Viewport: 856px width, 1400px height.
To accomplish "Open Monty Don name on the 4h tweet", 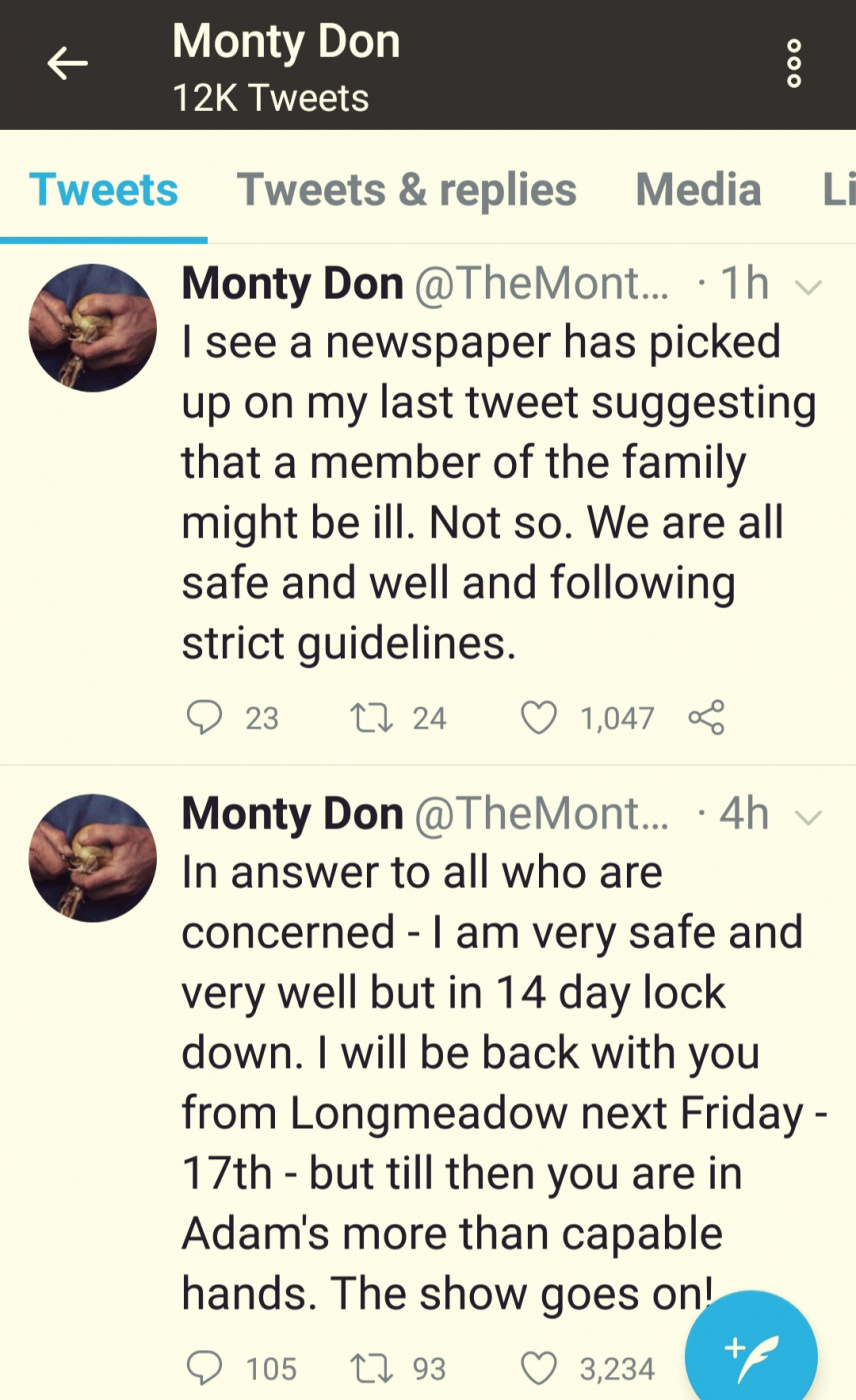I will 292,814.
